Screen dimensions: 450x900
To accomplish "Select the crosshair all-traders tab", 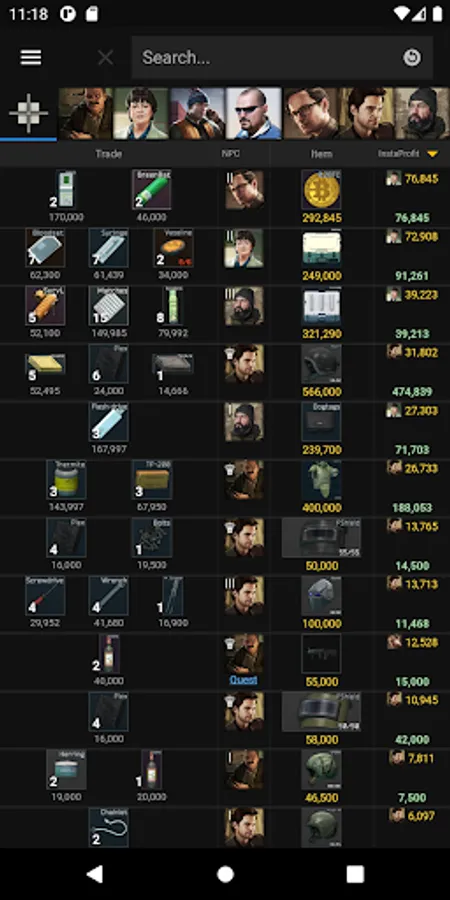I will point(28,113).
